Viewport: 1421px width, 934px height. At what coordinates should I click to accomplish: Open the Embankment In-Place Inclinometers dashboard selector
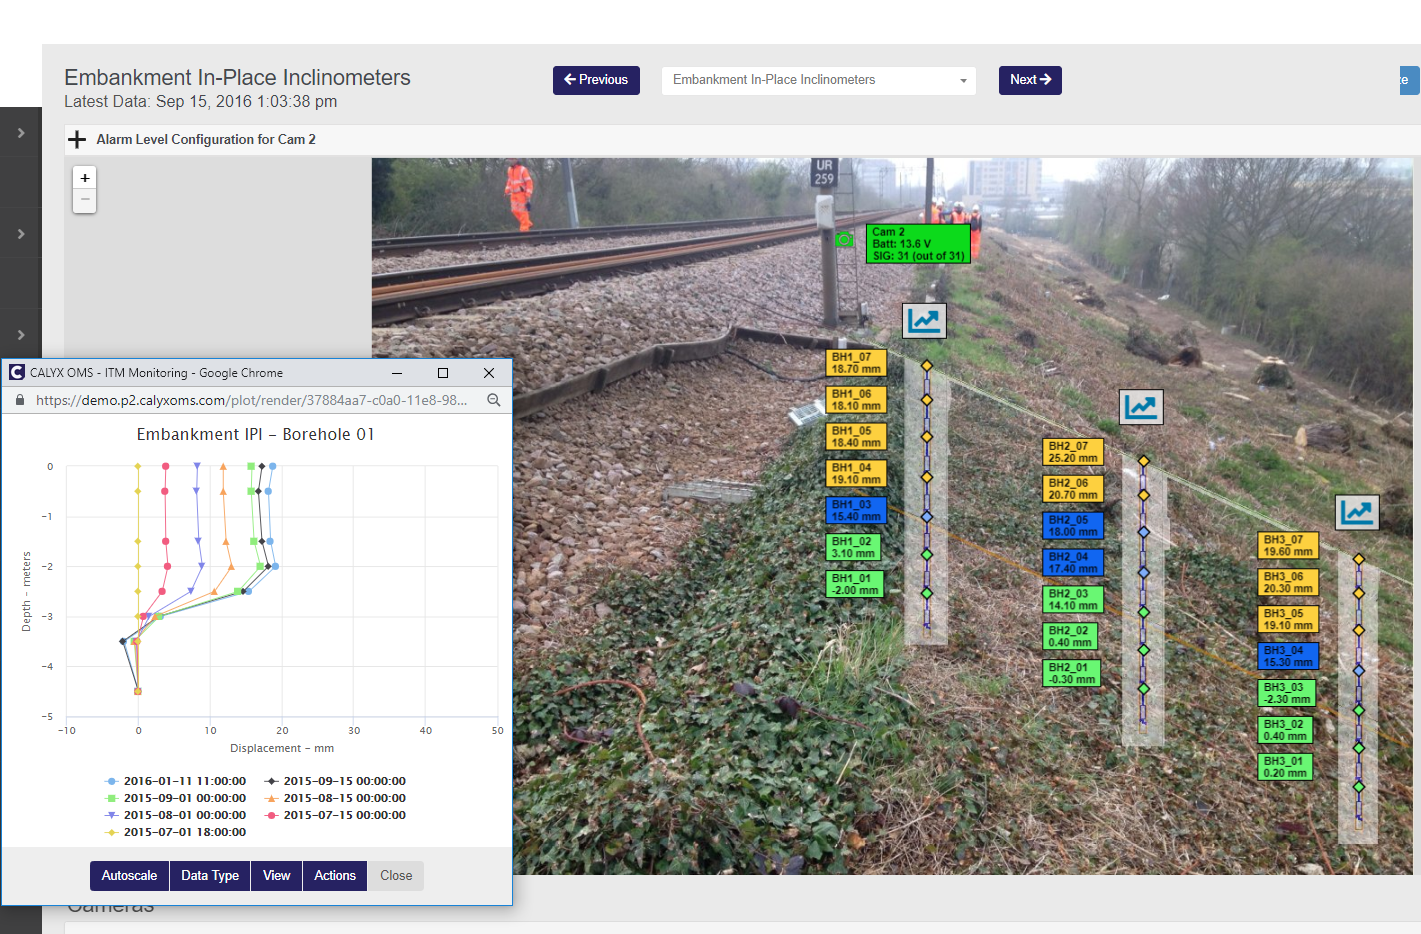tap(818, 80)
